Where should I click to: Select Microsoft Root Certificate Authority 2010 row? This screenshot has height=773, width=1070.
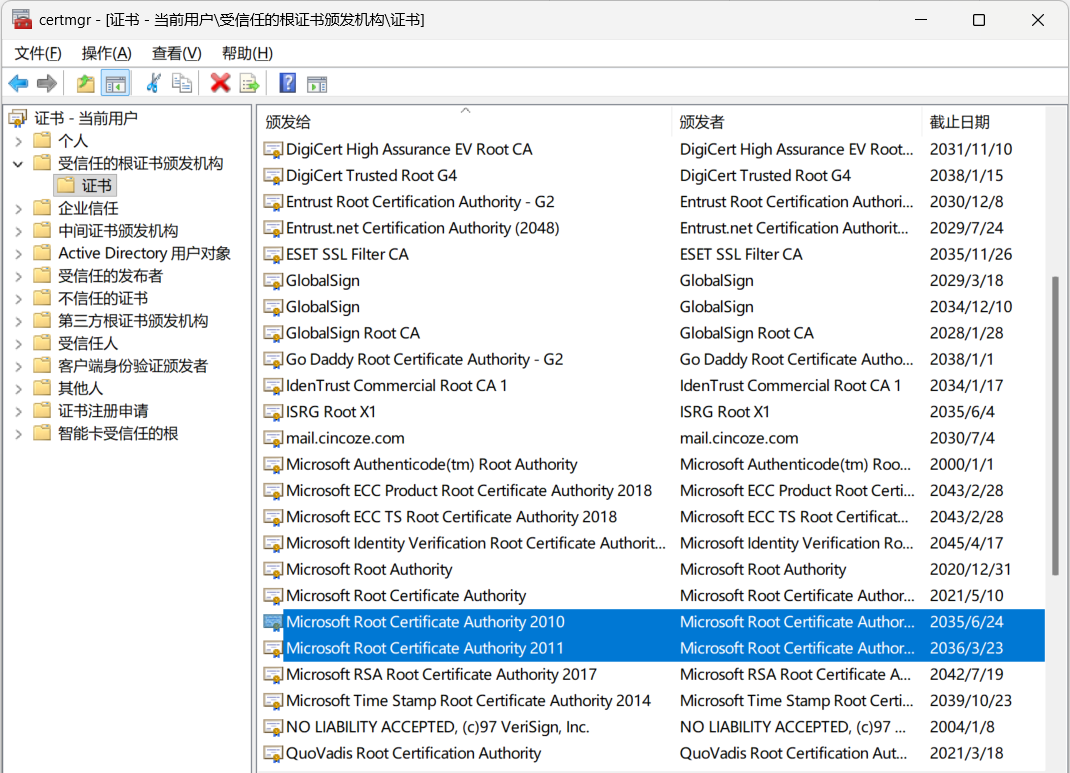click(x=653, y=622)
